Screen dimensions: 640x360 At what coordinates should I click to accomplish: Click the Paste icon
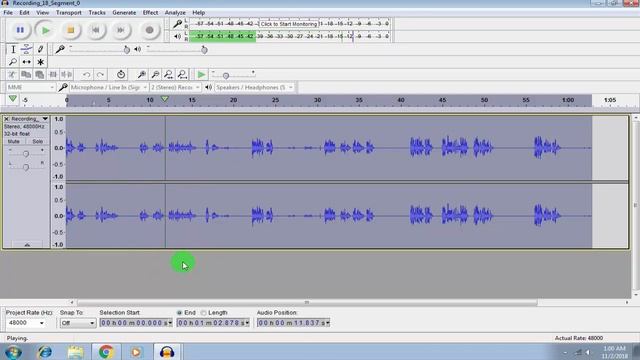39,75
